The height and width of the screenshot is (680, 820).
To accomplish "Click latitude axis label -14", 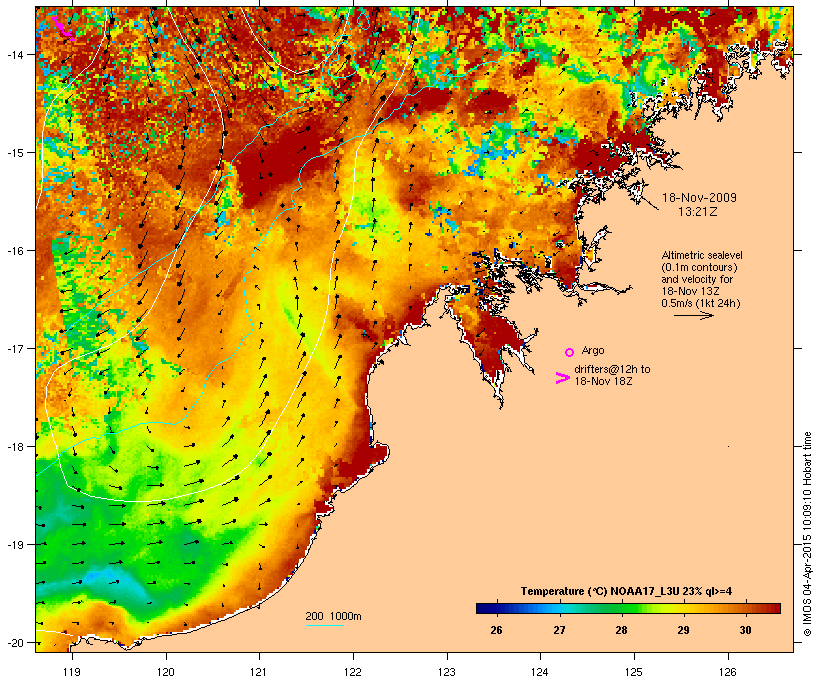I will [x=14, y=54].
